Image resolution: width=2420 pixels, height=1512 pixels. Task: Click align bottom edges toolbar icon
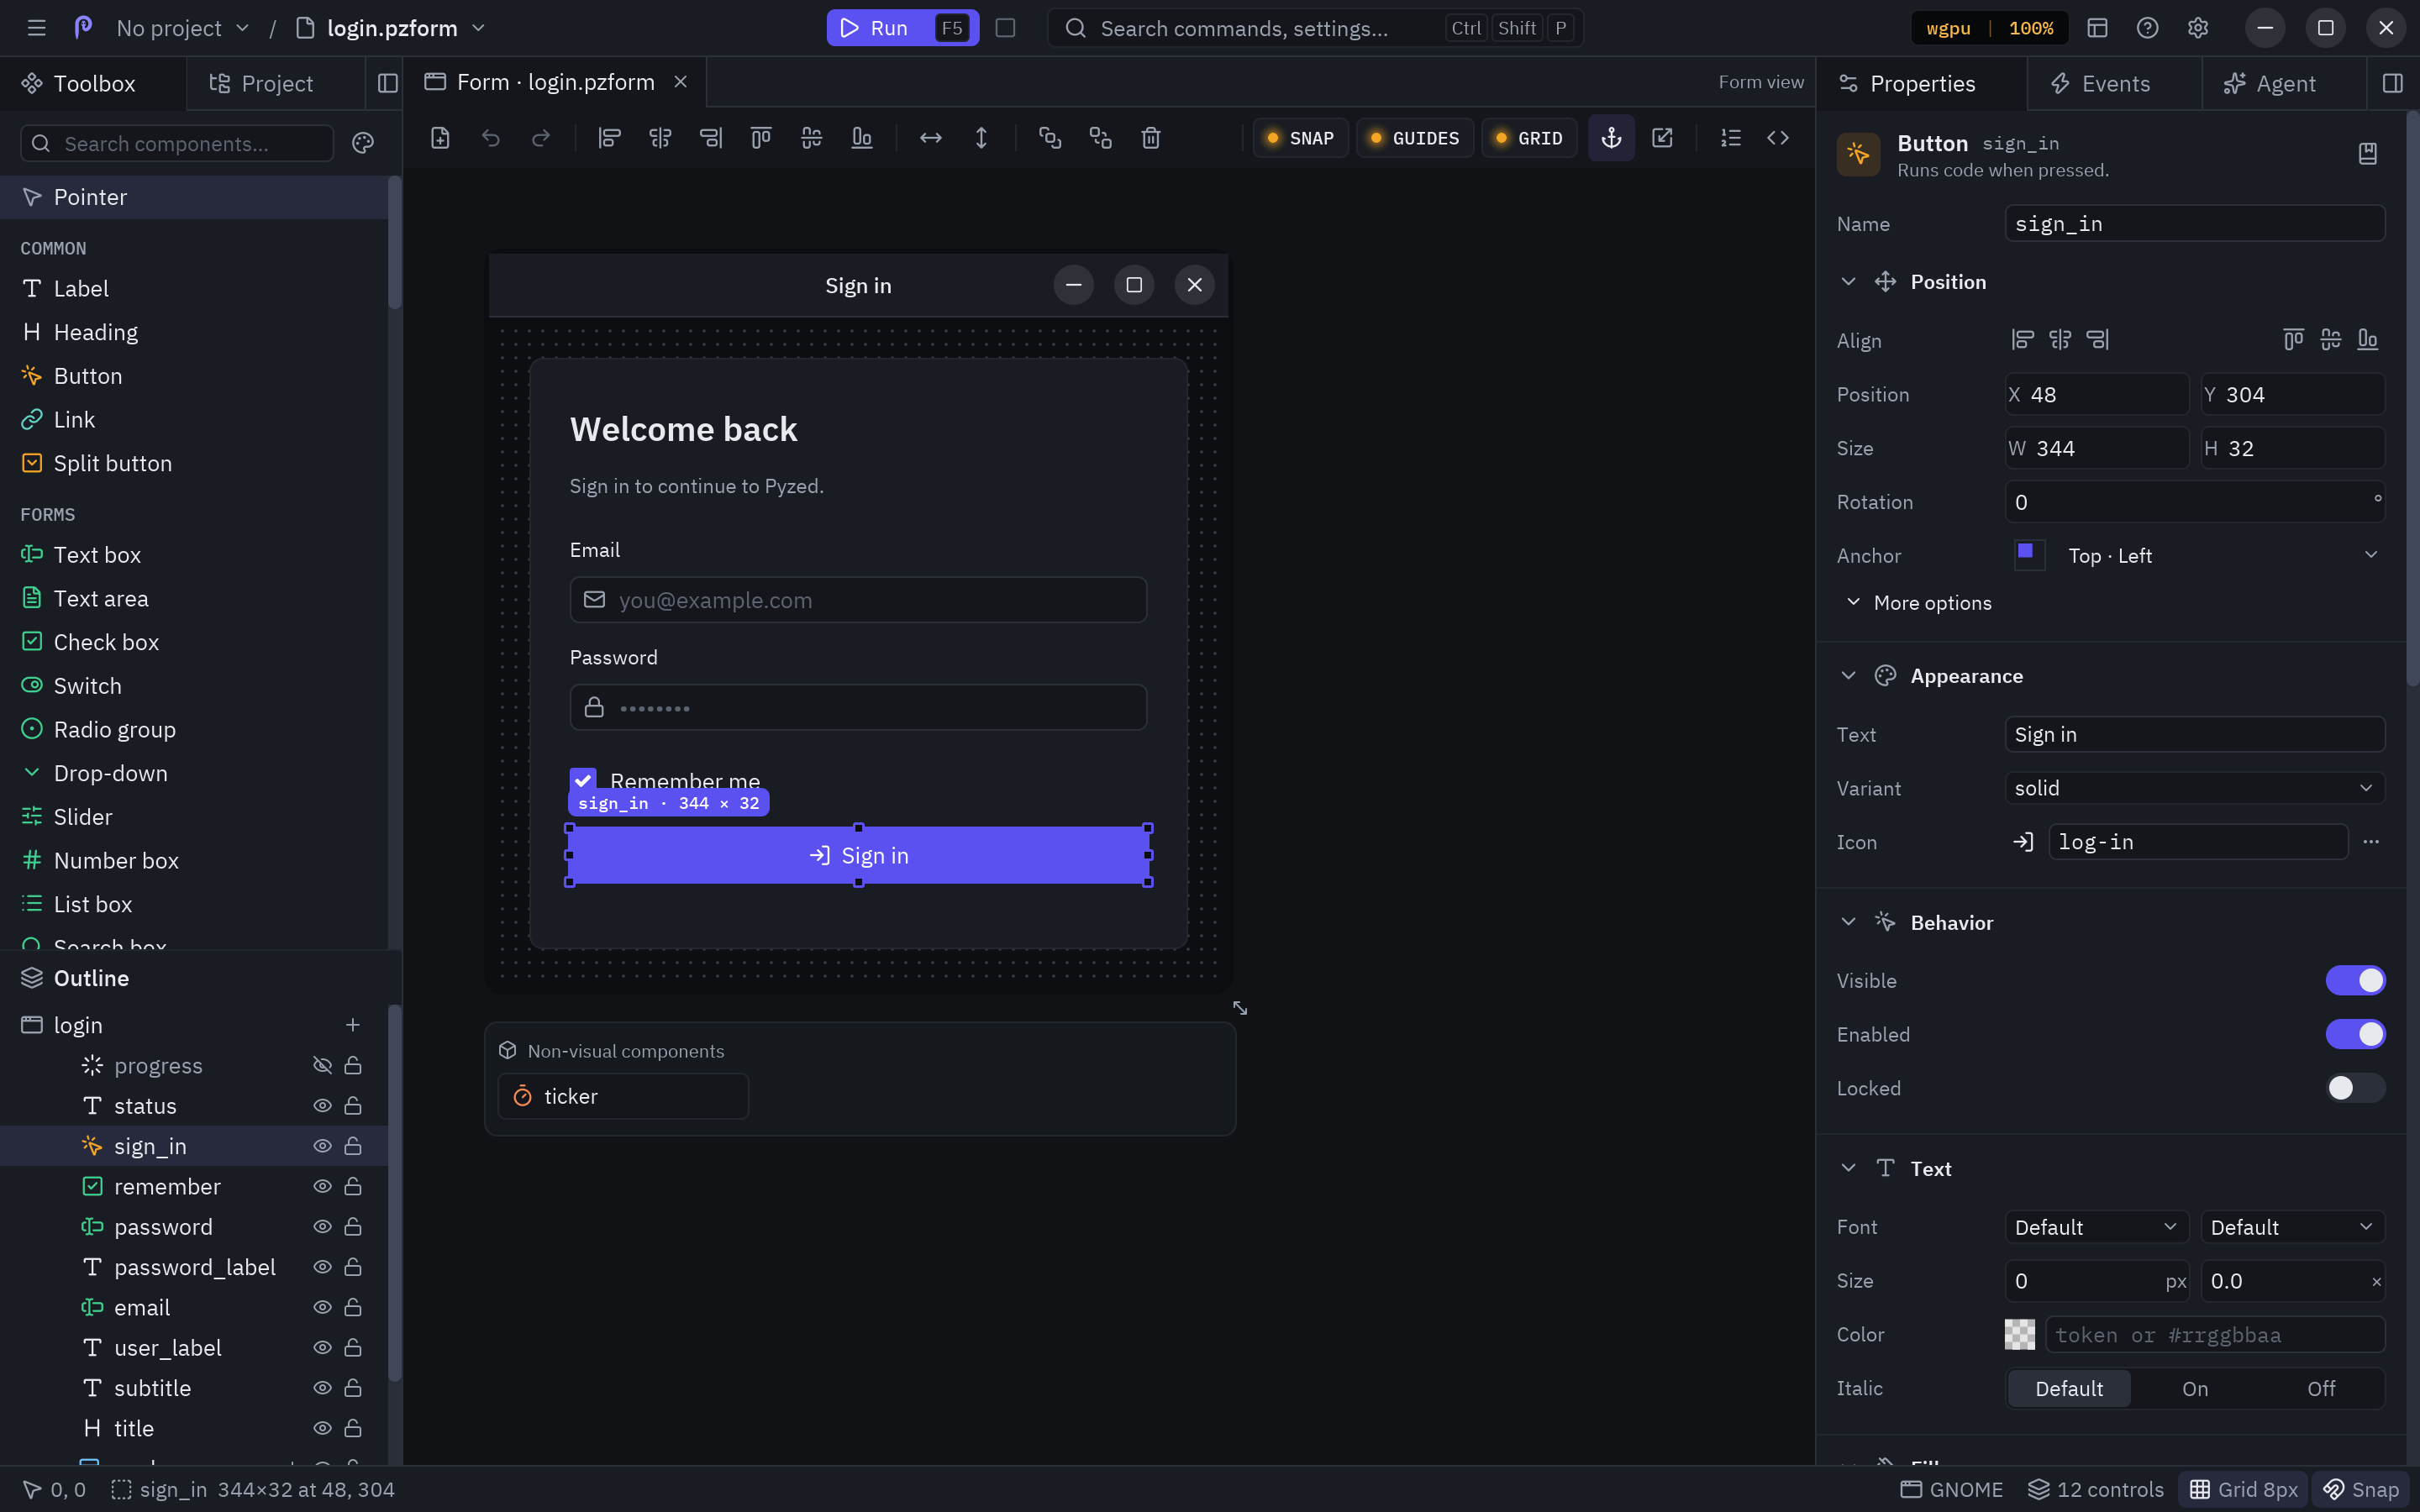click(x=862, y=138)
